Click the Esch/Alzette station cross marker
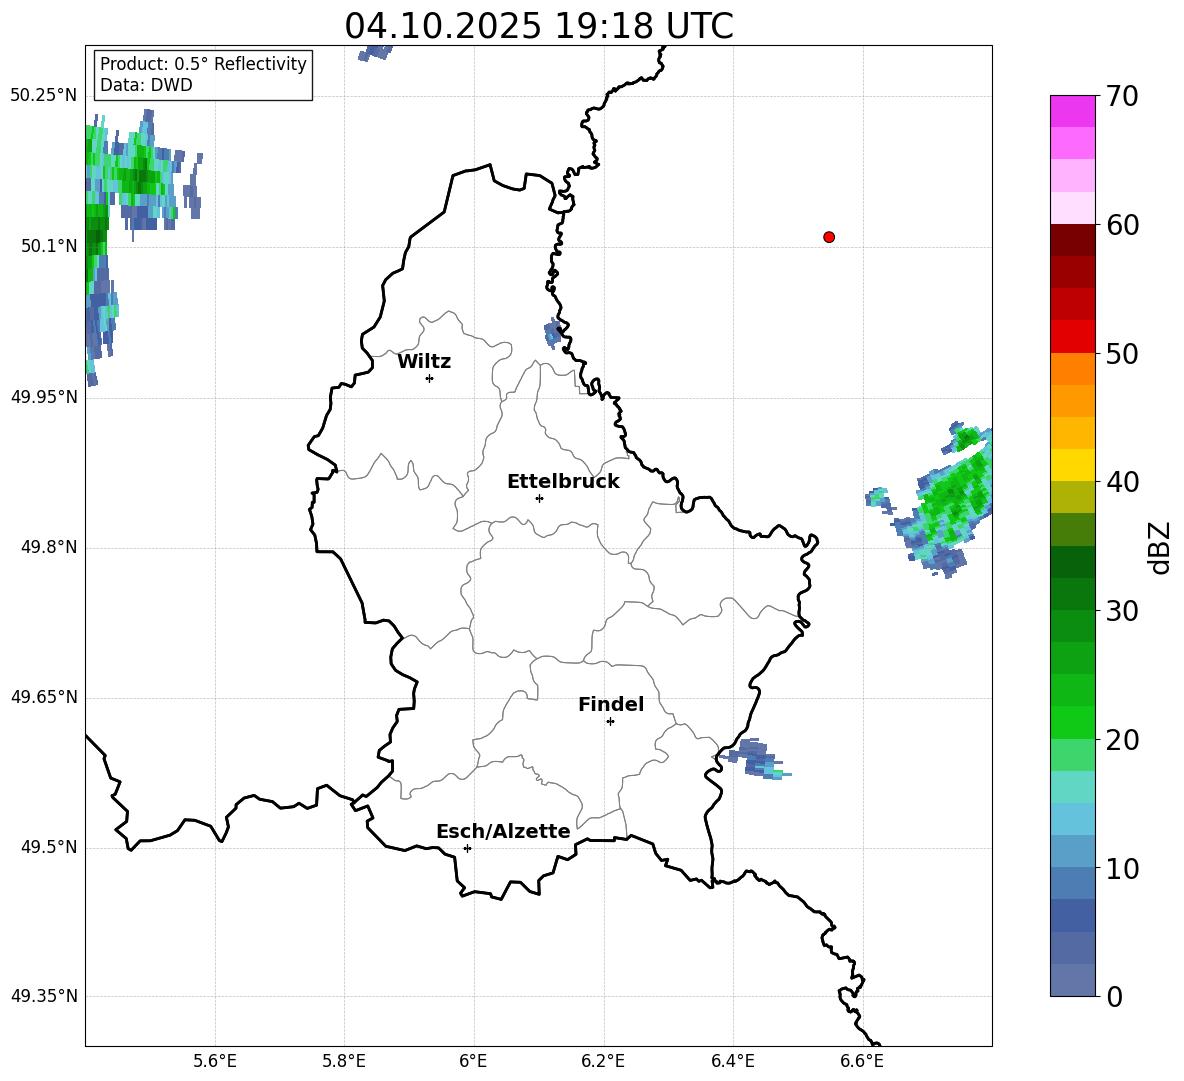Image resolution: width=1184 pixels, height=1081 pixels. pos(467,848)
